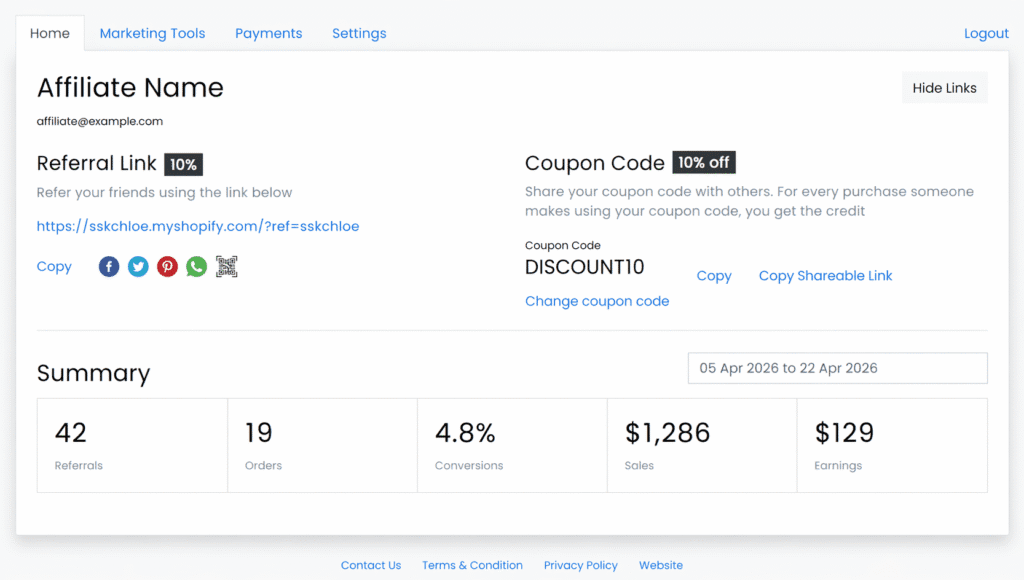Share referral link on Twitter

coord(137,266)
